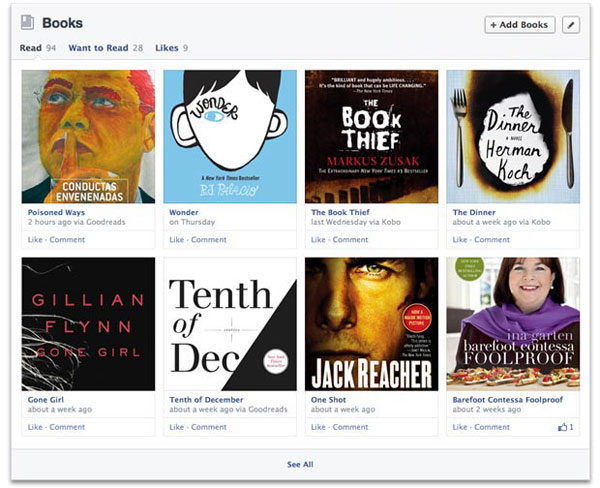The height and width of the screenshot is (488, 600).
Task: Like the Wonder book
Action: coord(176,240)
